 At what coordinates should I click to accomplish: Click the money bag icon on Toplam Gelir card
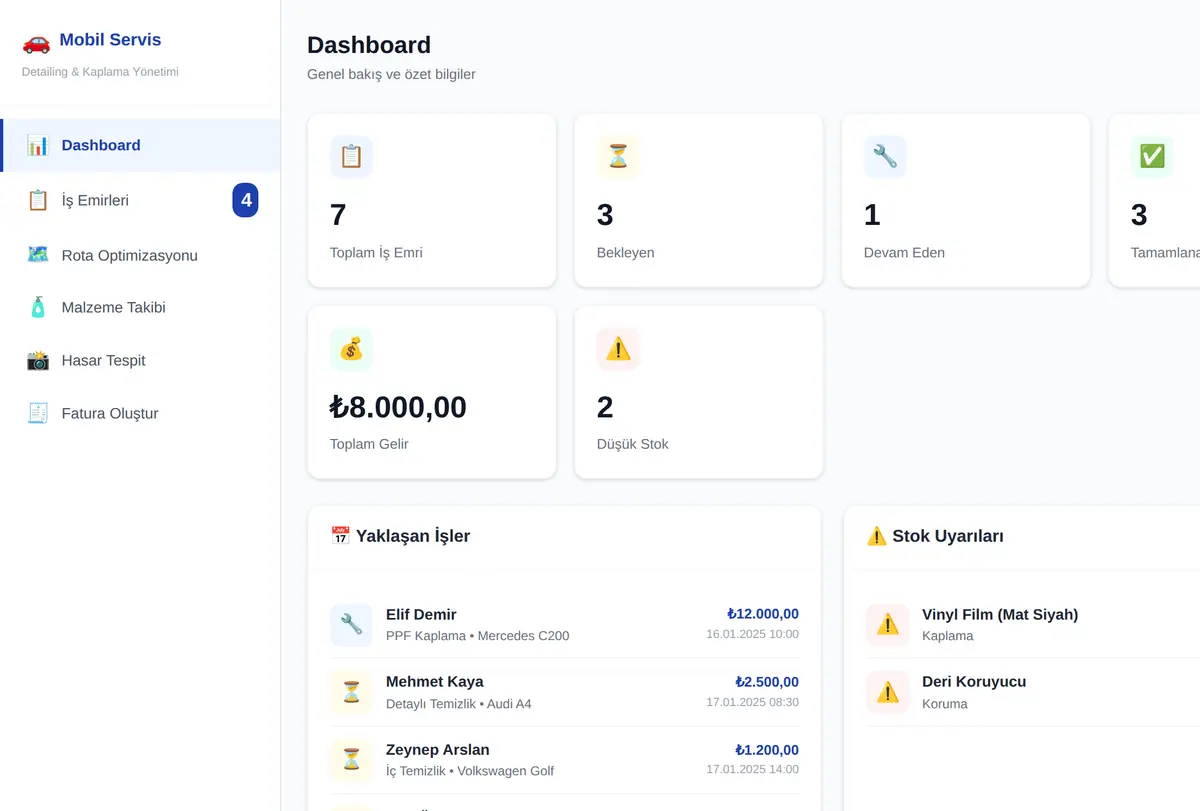pyautogui.click(x=351, y=349)
